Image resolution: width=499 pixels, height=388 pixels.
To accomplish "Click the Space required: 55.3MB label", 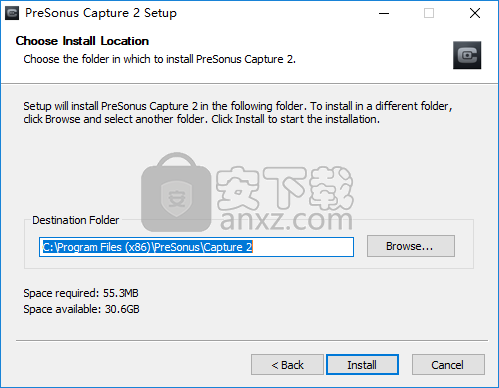I will point(81,293).
